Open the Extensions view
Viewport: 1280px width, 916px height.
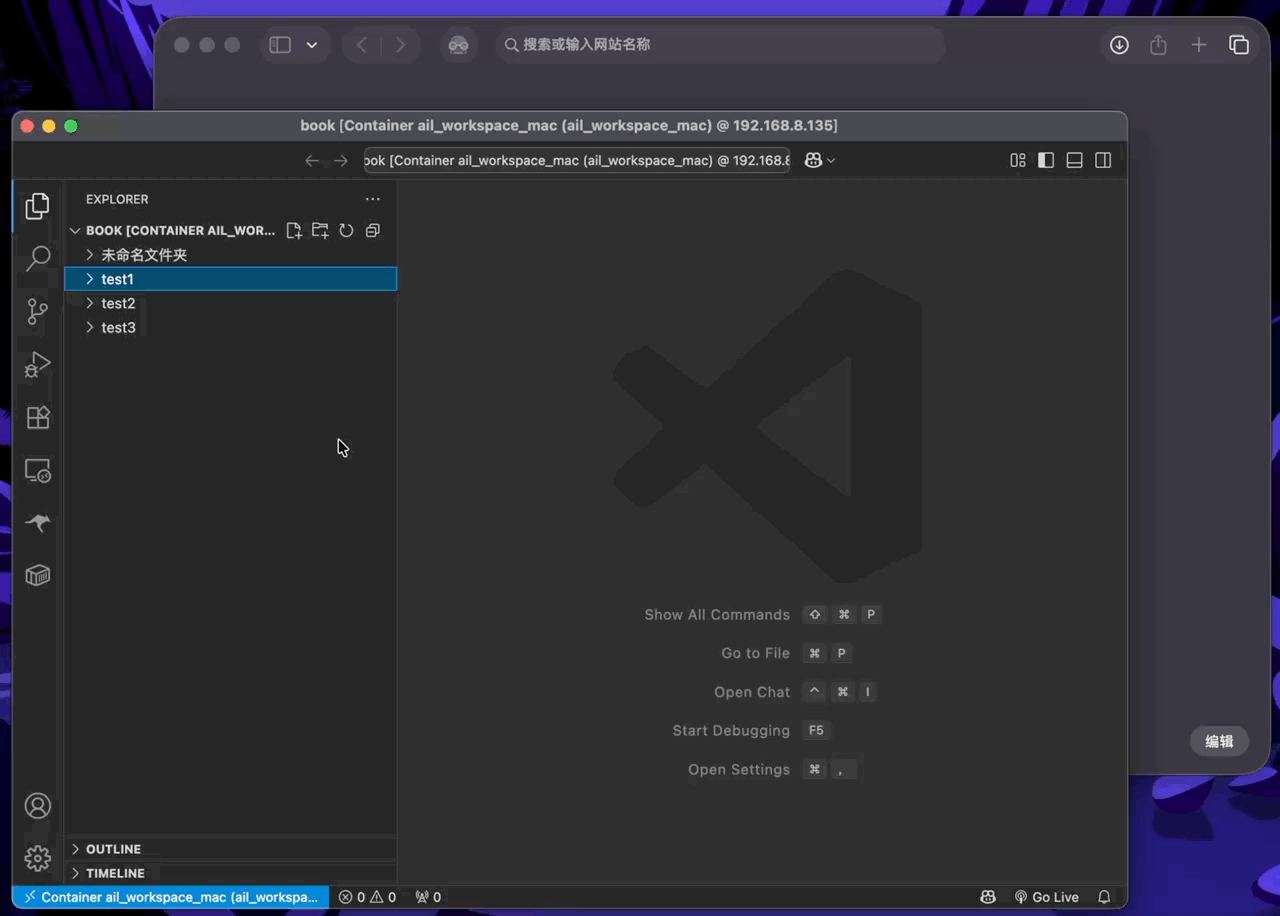(38, 417)
